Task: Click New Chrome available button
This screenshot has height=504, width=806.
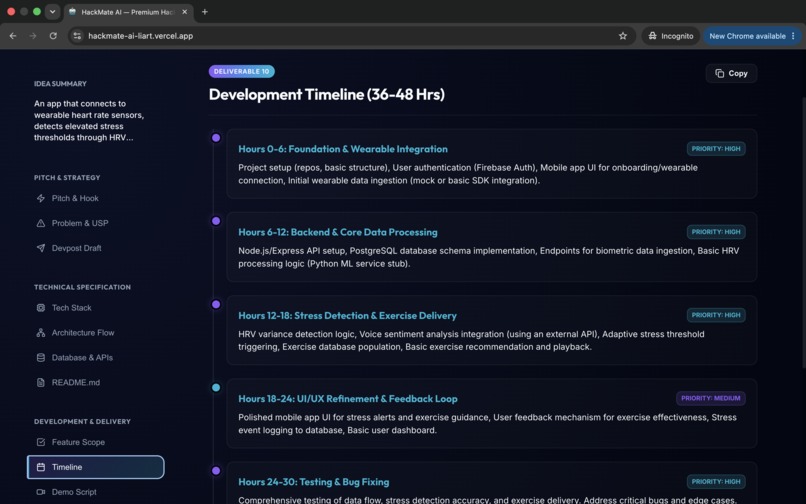Action: point(753,36)
